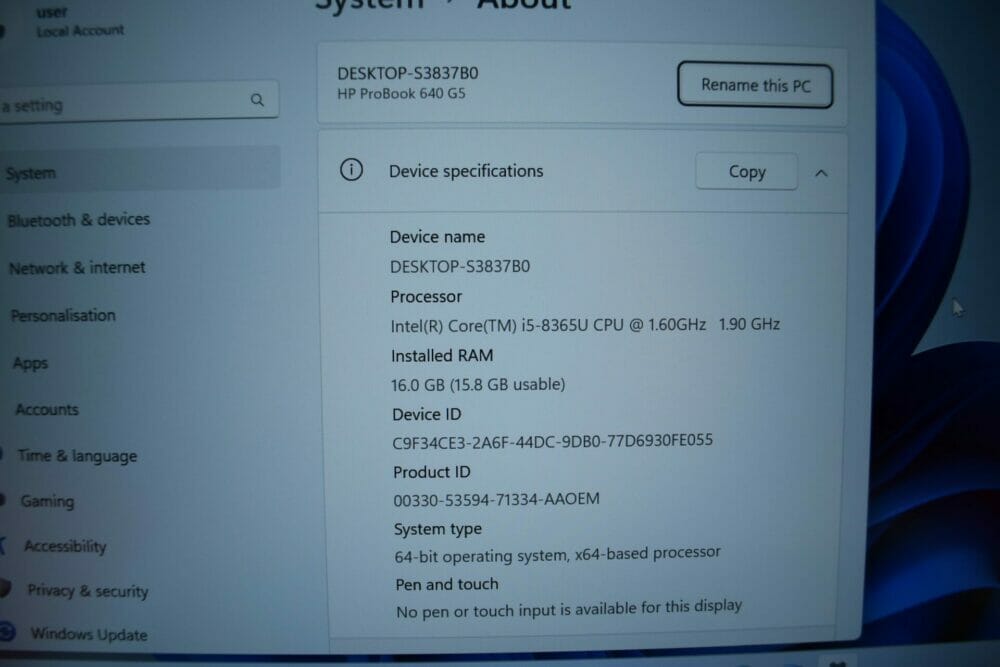Click the search magnifier icon
1000x667 pixels.
tap(257, 99)
